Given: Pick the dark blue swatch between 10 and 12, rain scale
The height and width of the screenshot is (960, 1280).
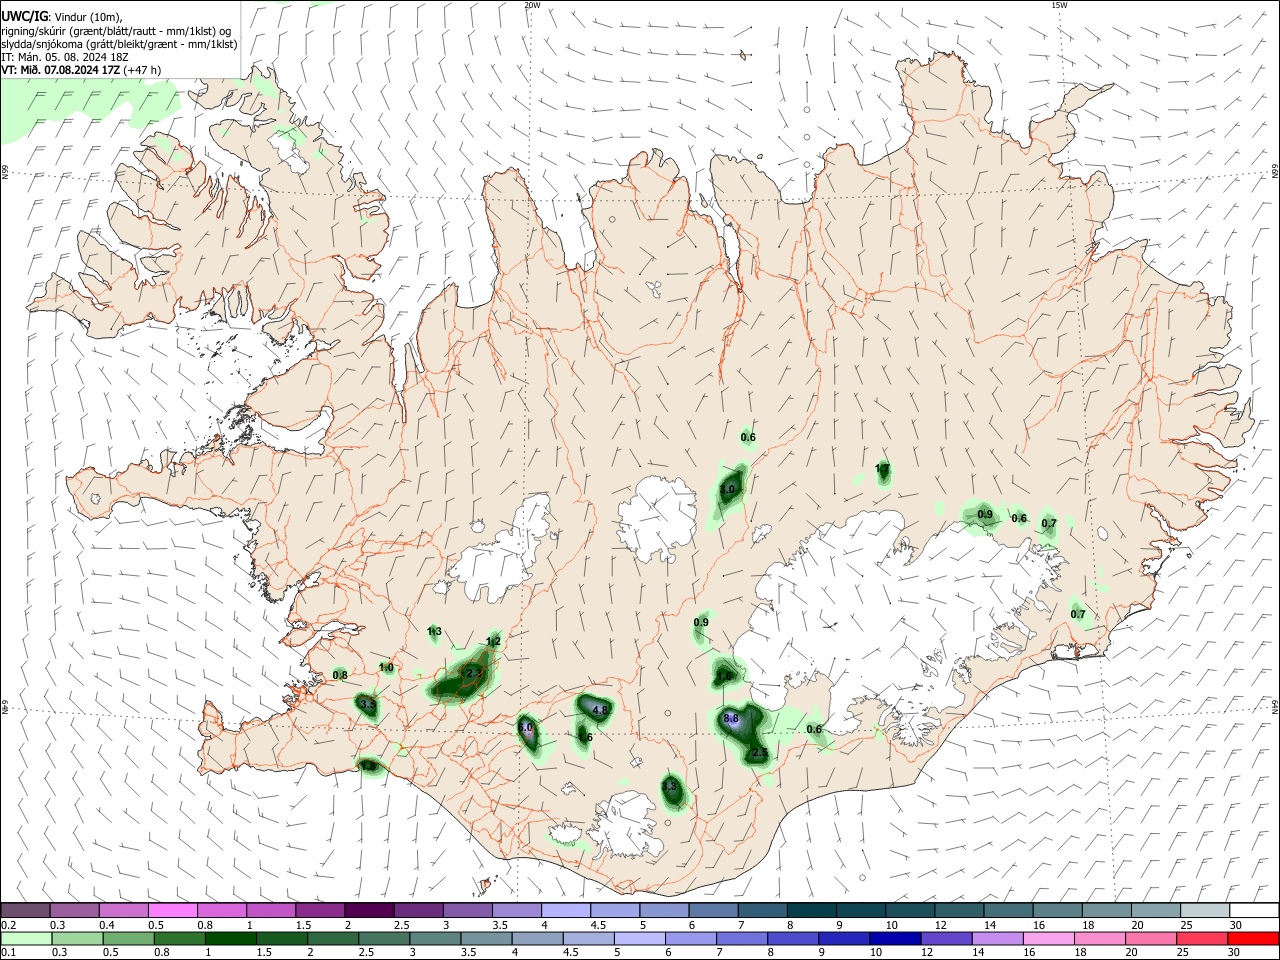Looking at the screenshot, I should coord(894,938).
